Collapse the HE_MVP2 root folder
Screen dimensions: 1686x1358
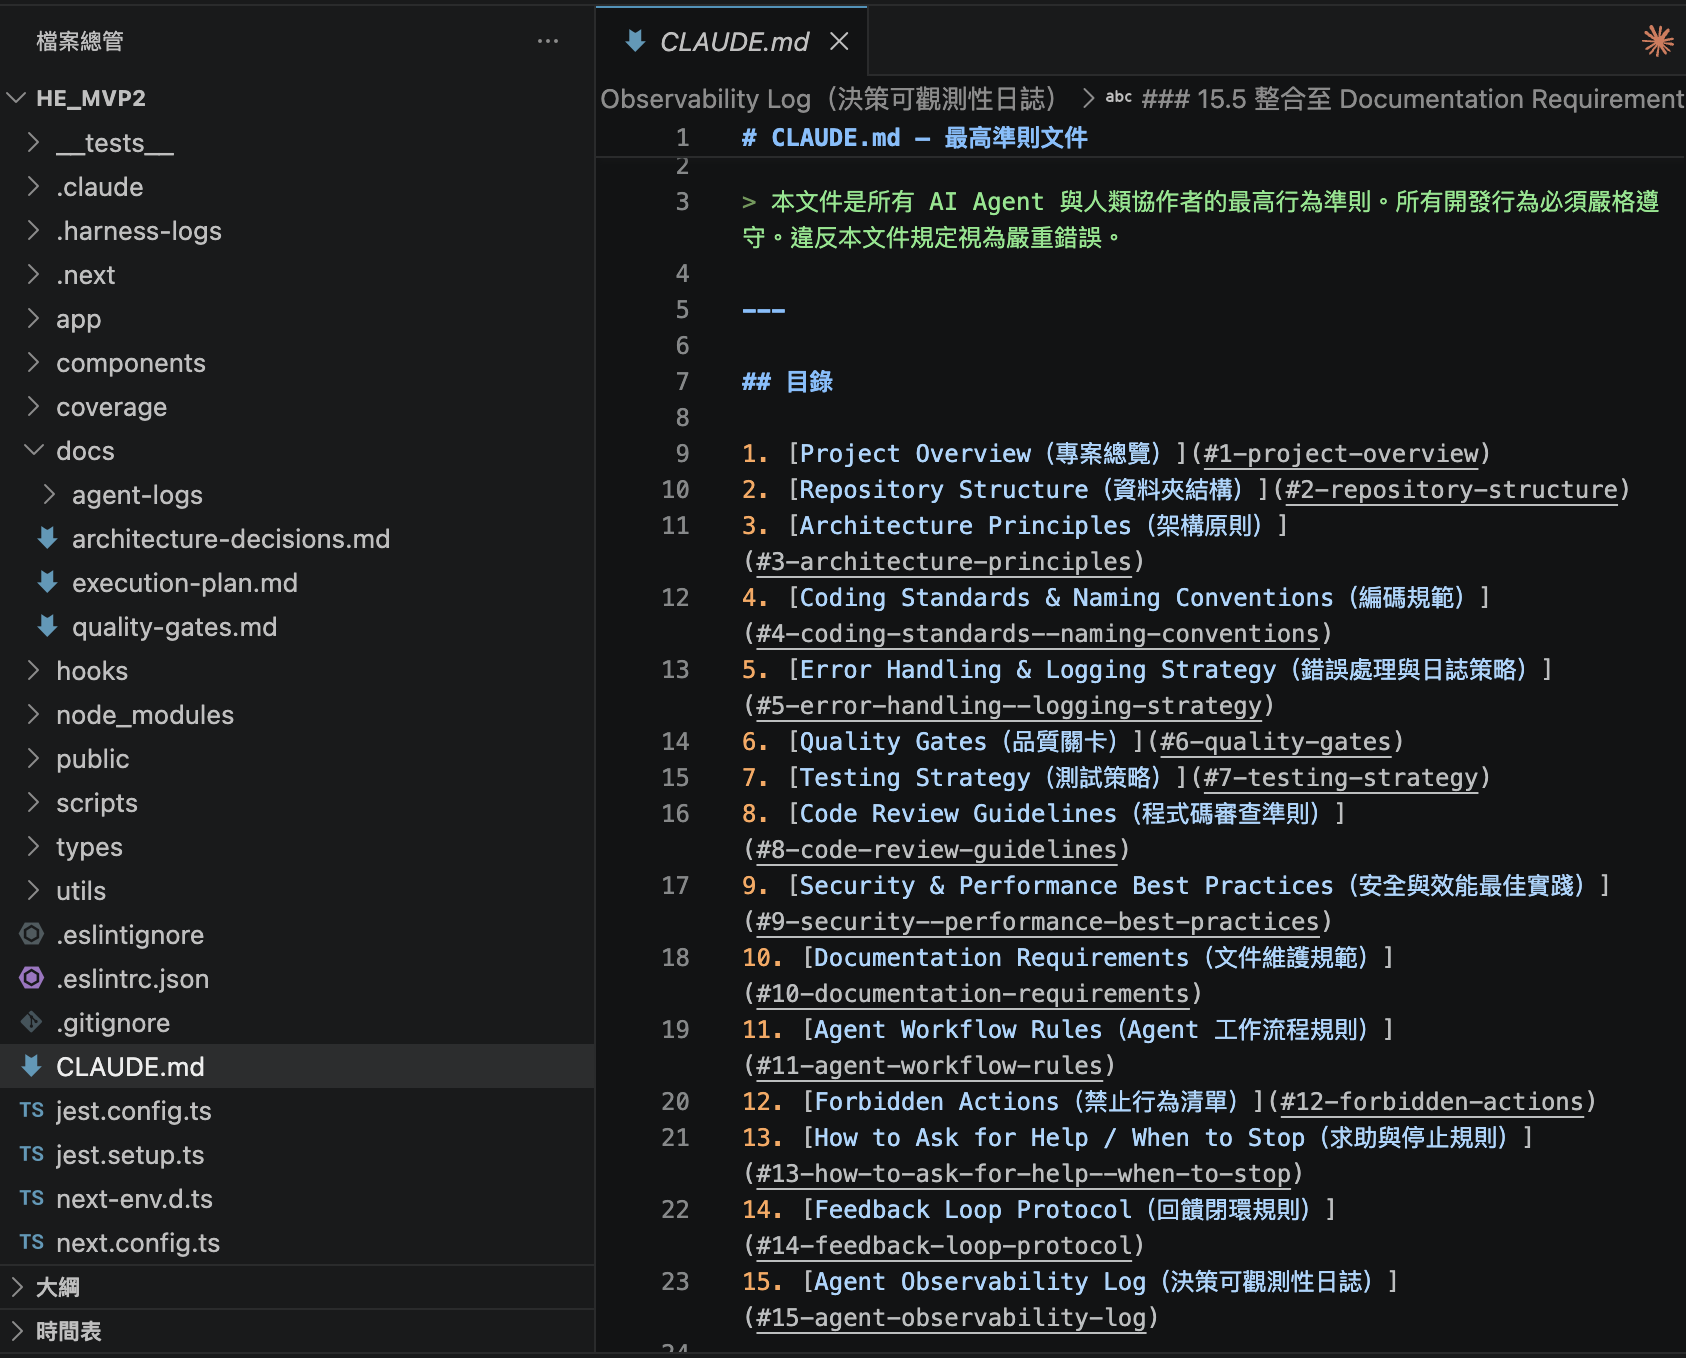(x=16, y=98)
